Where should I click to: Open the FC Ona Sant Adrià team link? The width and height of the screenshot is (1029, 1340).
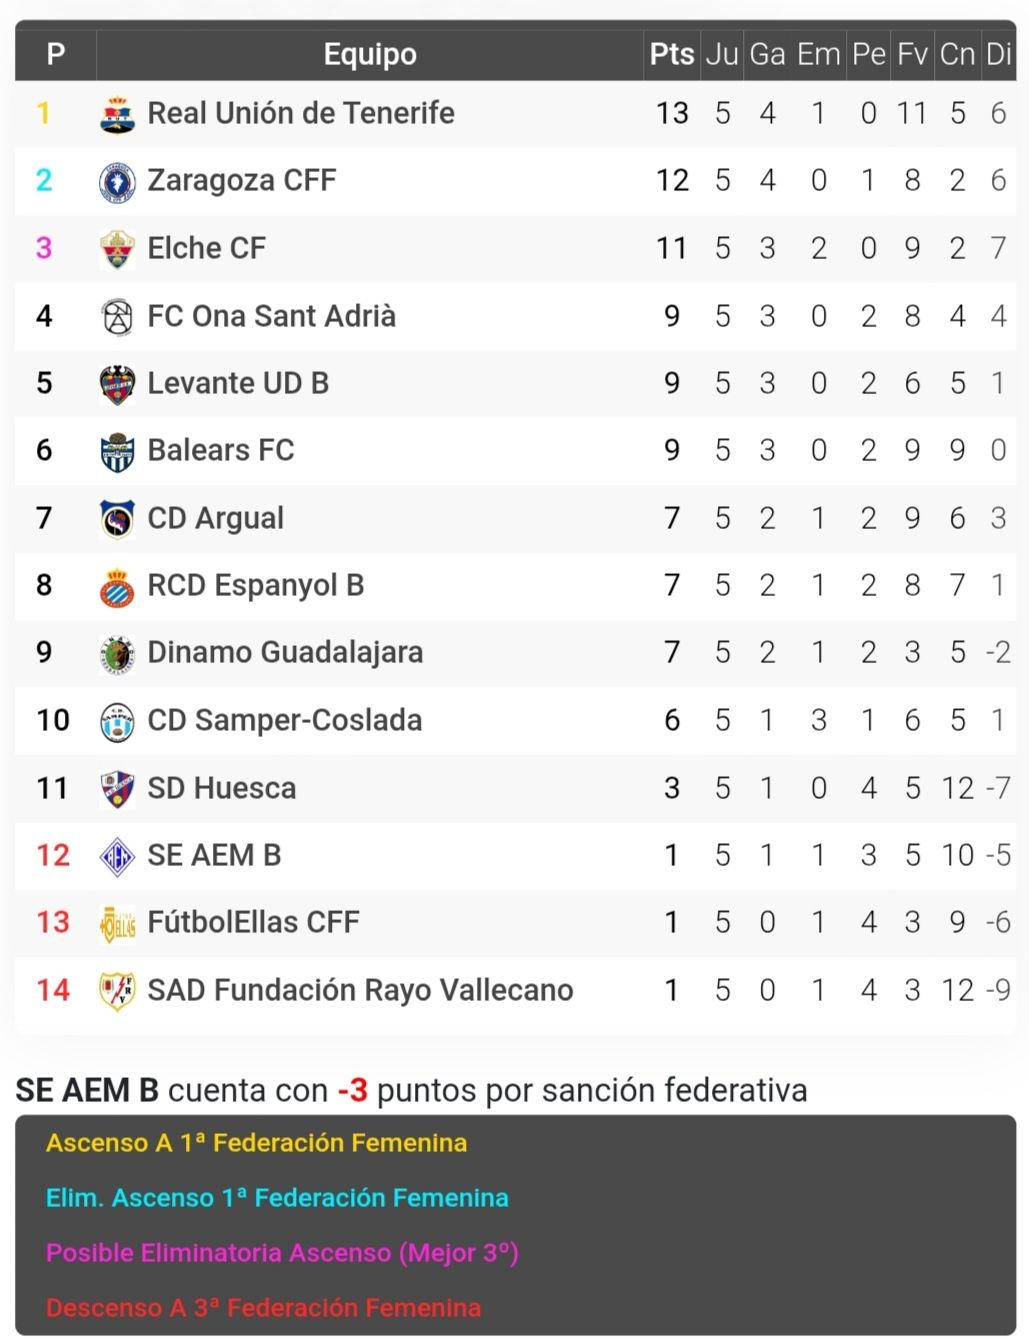pos(271,316)
